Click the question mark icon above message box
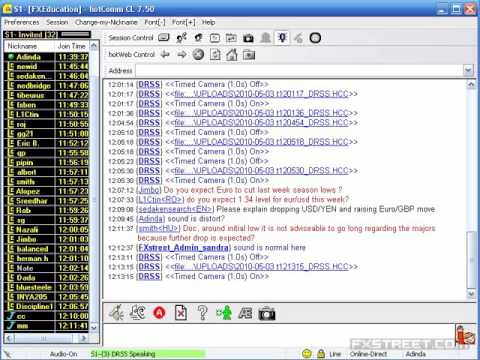480x360 pixels. pyautogui.click(x=202, y=313)
